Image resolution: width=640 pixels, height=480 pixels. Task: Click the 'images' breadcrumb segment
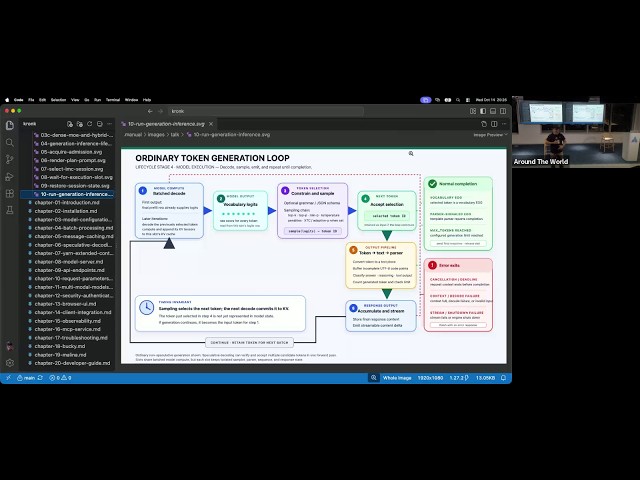click(156, 135)
